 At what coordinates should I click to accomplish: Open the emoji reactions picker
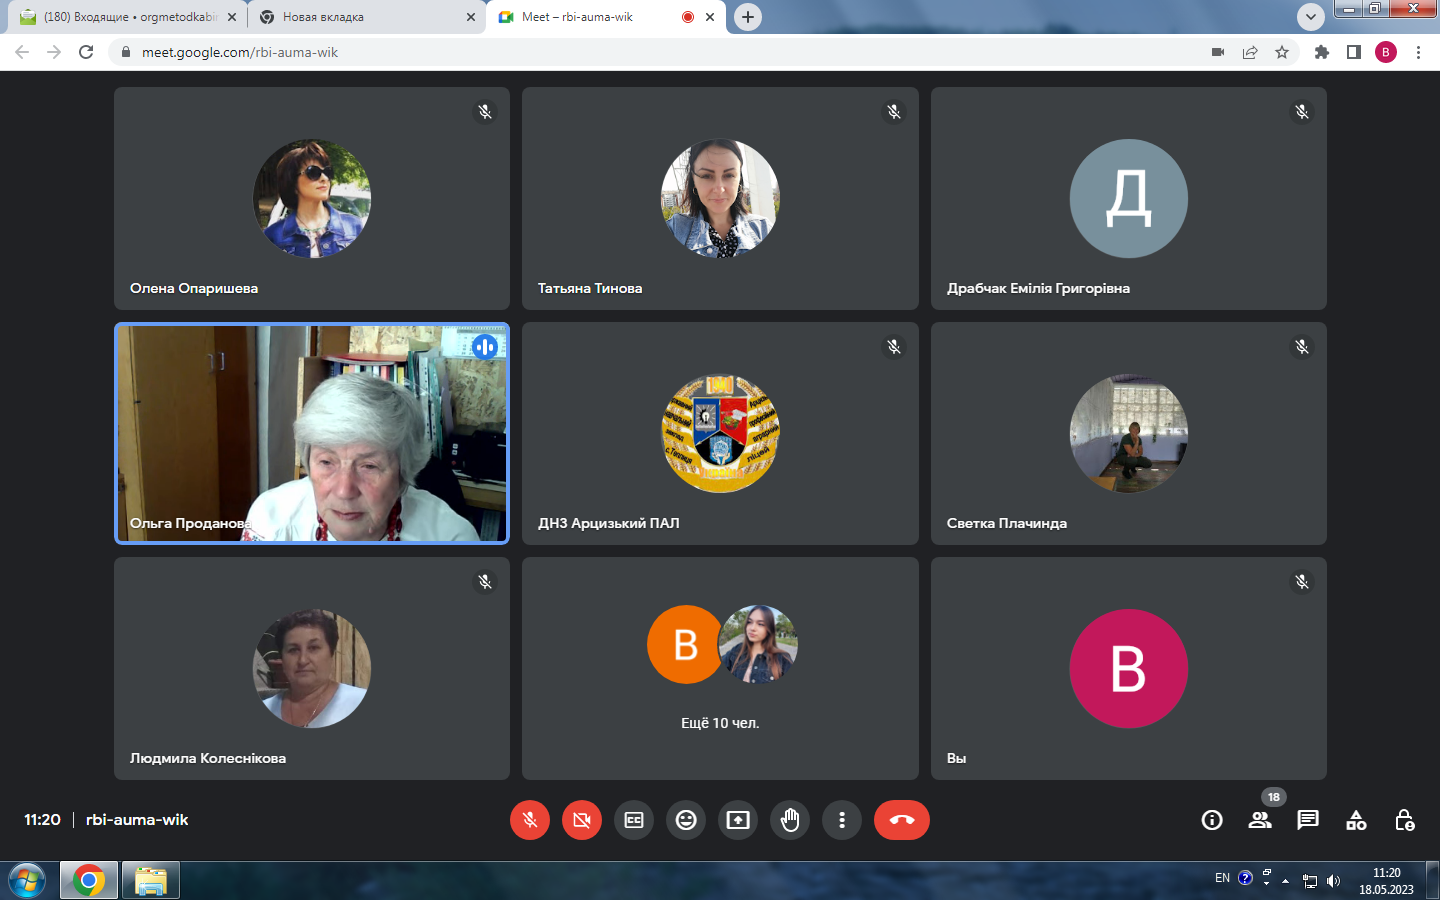pos(686,820)
